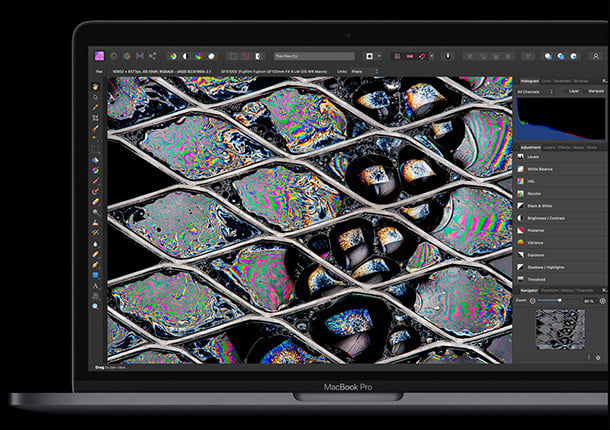Click the Assistant options toolbar icon
The height and width of the screenshot is (430, 610).
click(448, 56)
